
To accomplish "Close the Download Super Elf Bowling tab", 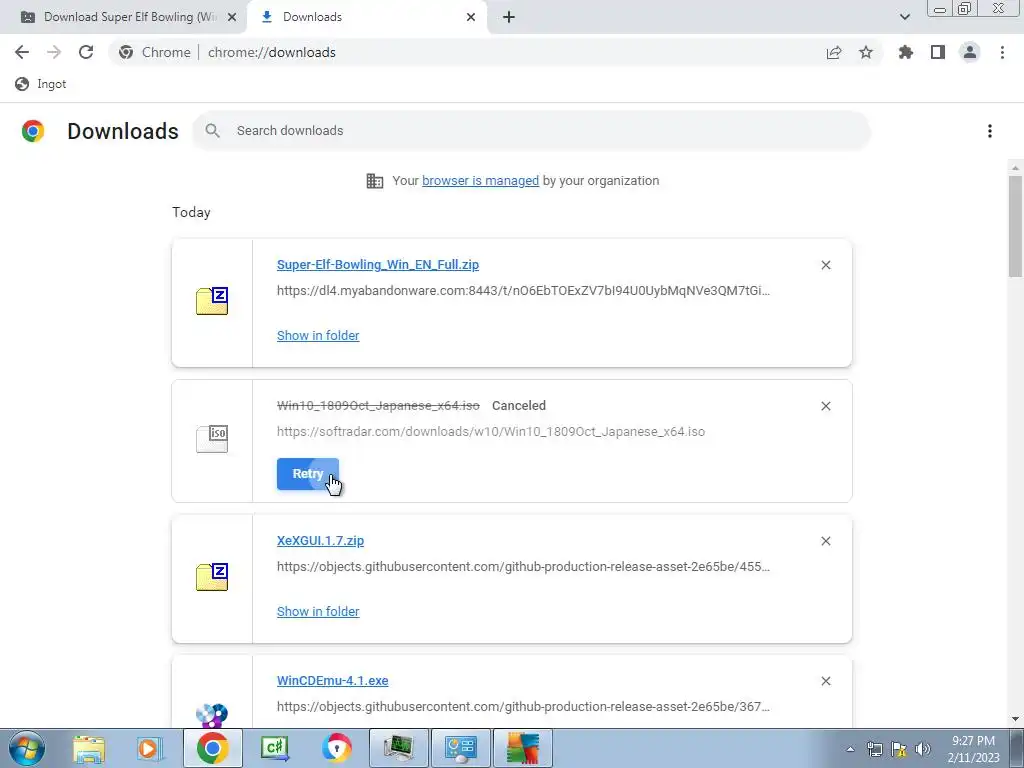I will pyautogui.click(x=232, y=17).
